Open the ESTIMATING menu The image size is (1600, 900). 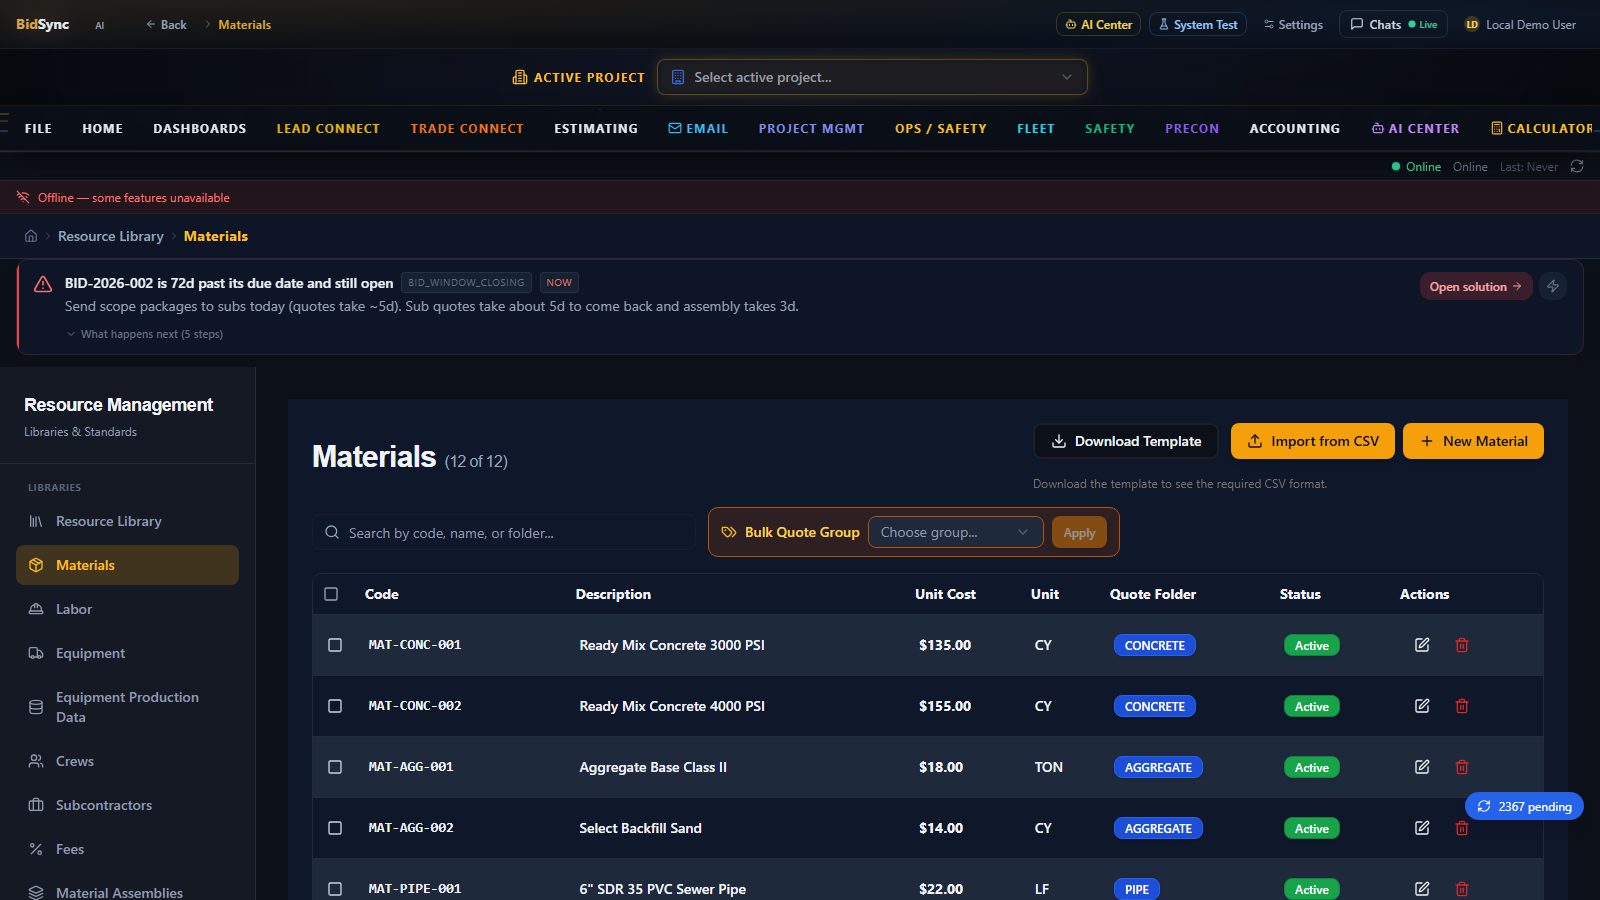pyautogui.click(x=596, y=129)
